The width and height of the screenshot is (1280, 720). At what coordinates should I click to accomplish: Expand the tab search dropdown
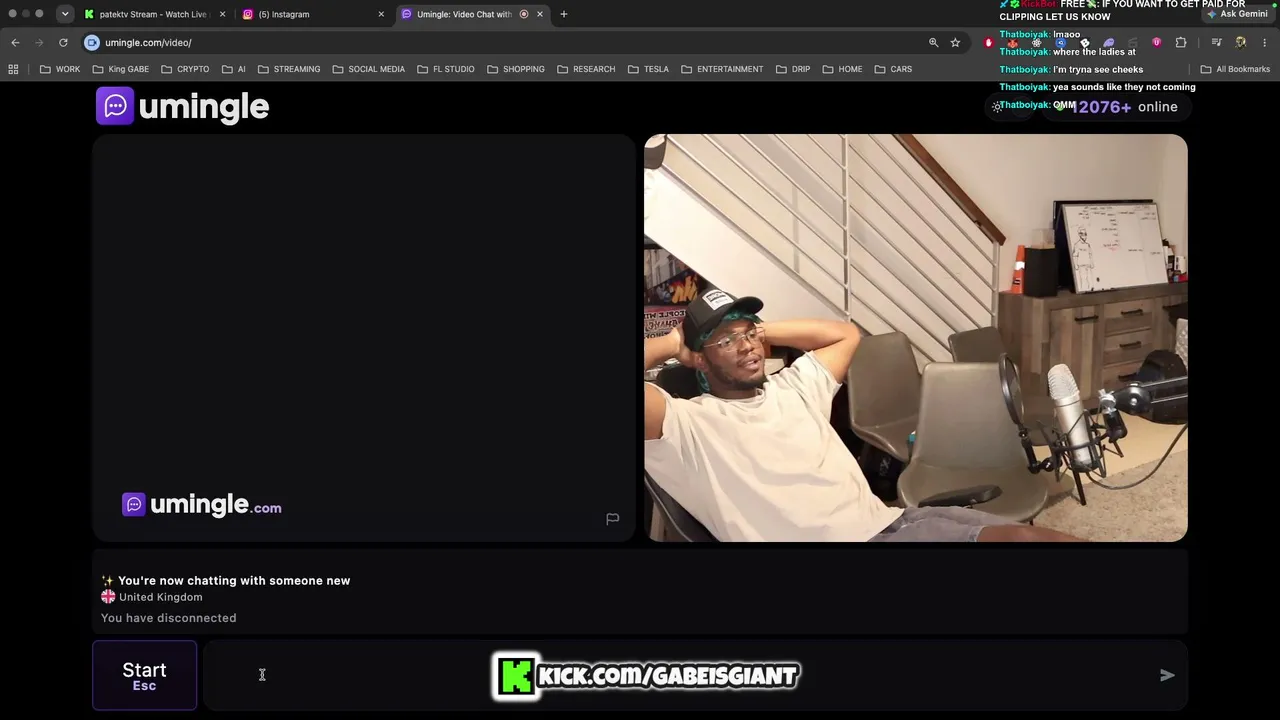point(65,14)
